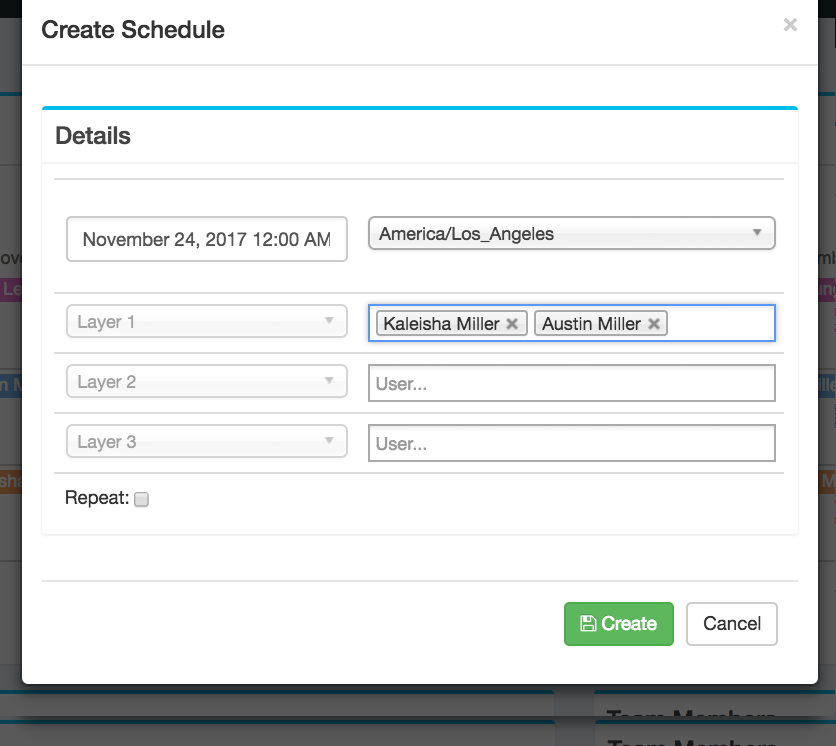This screenshot has height=746, width=836.
Task: Click the save icon on Create button
Action: pos(588,623)
